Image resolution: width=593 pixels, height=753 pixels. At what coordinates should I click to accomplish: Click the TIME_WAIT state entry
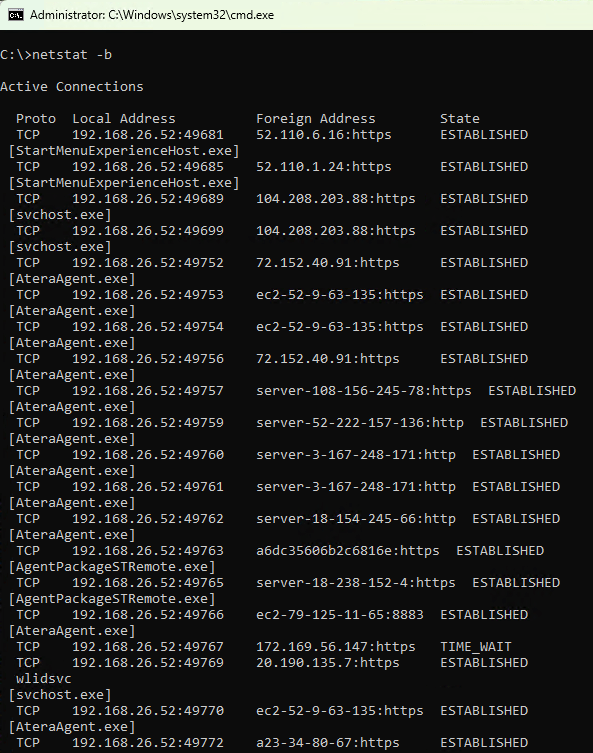[475, 647]
